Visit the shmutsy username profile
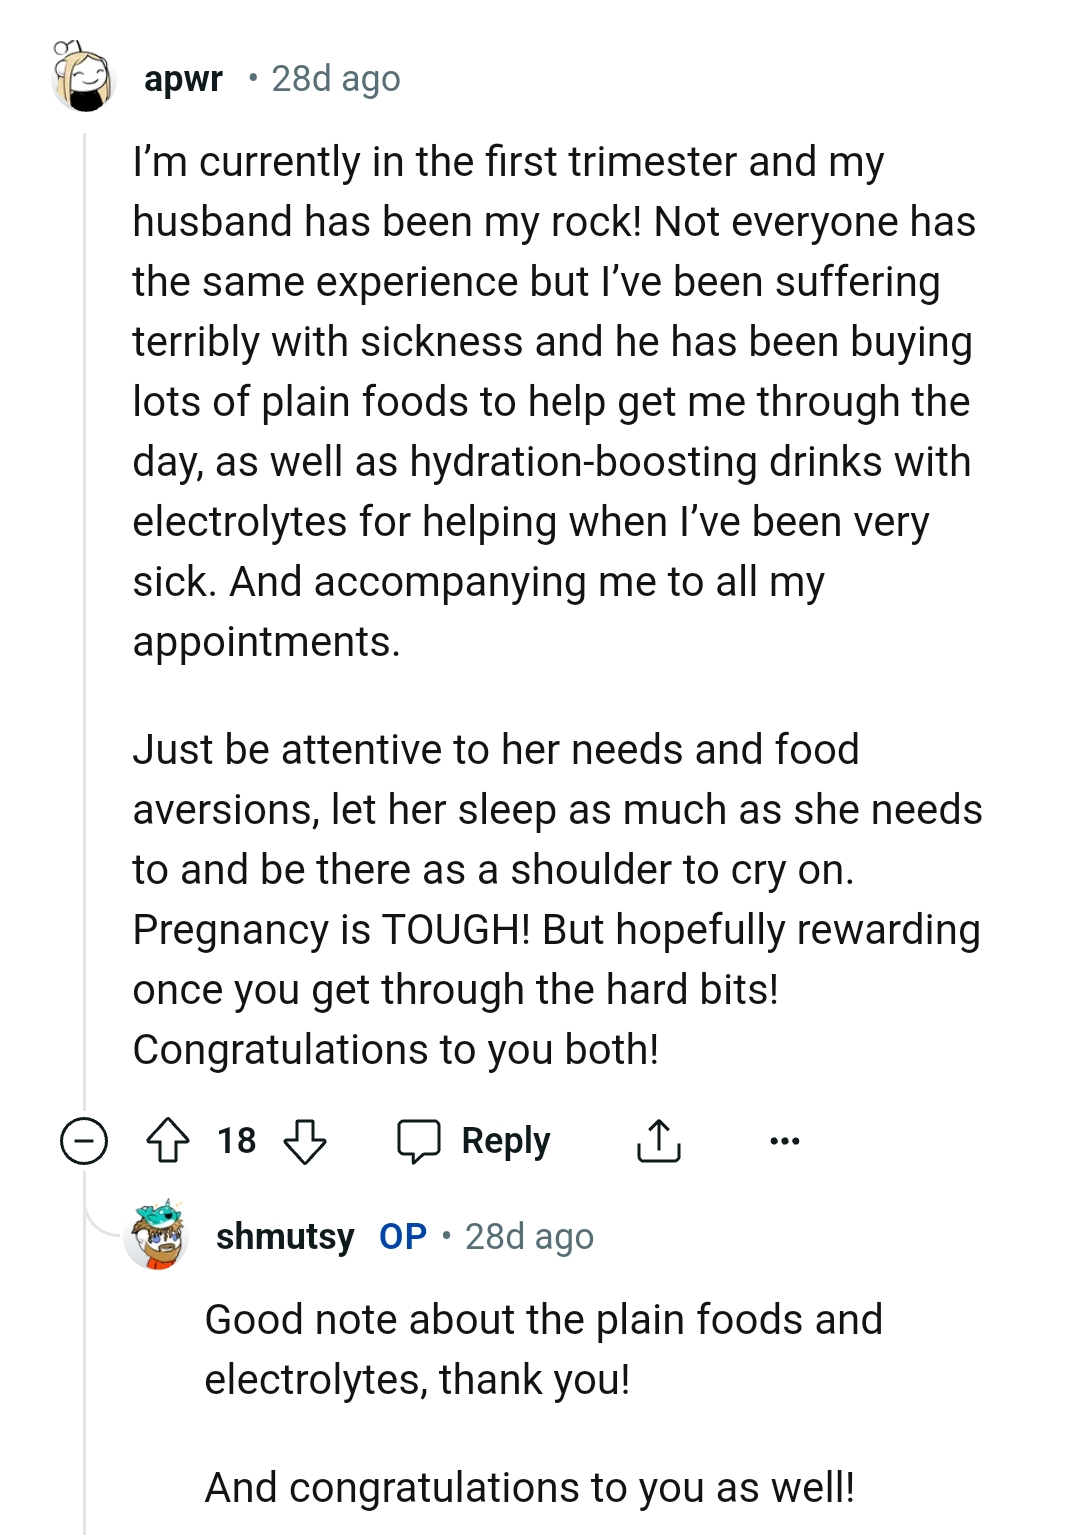Screen dimensions: 1079x1535 click(x=285, y=1237)
